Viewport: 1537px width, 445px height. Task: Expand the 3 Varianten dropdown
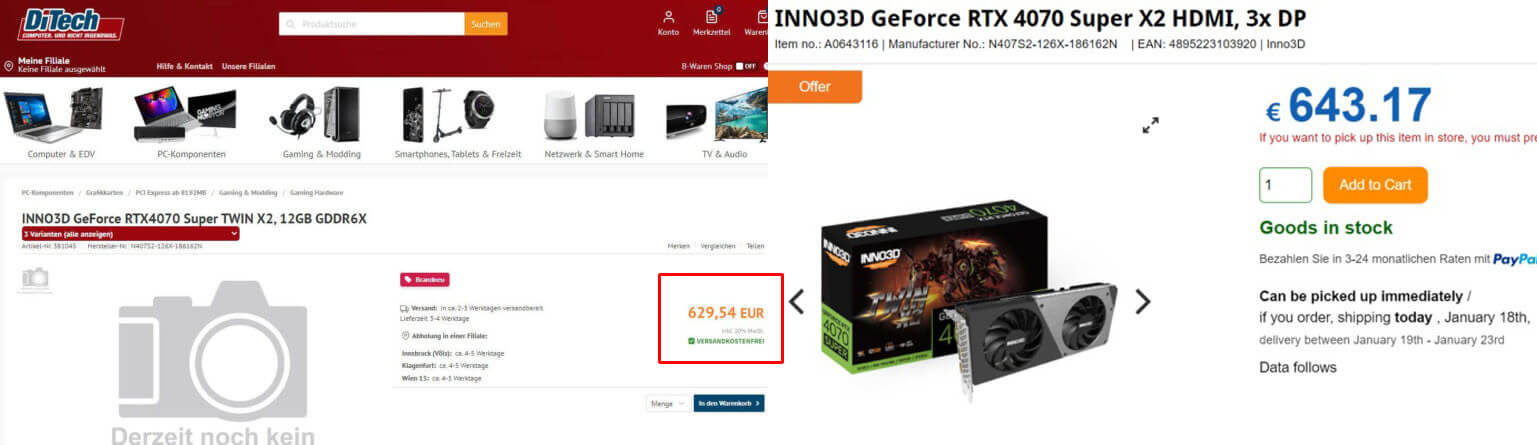pyautogui.click(x=130, y=233)
